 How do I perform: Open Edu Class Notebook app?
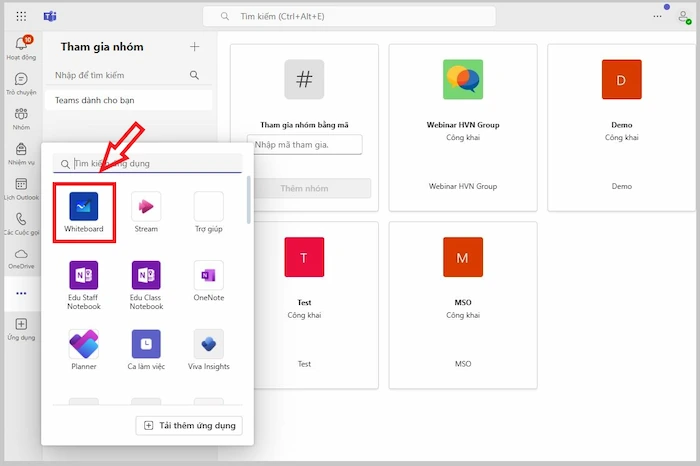(146, 285)
